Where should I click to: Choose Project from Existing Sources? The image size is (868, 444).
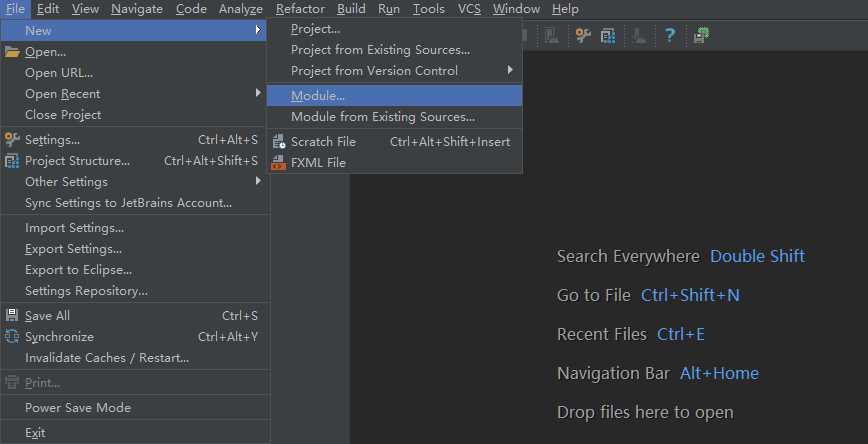(x=380, y=50)
